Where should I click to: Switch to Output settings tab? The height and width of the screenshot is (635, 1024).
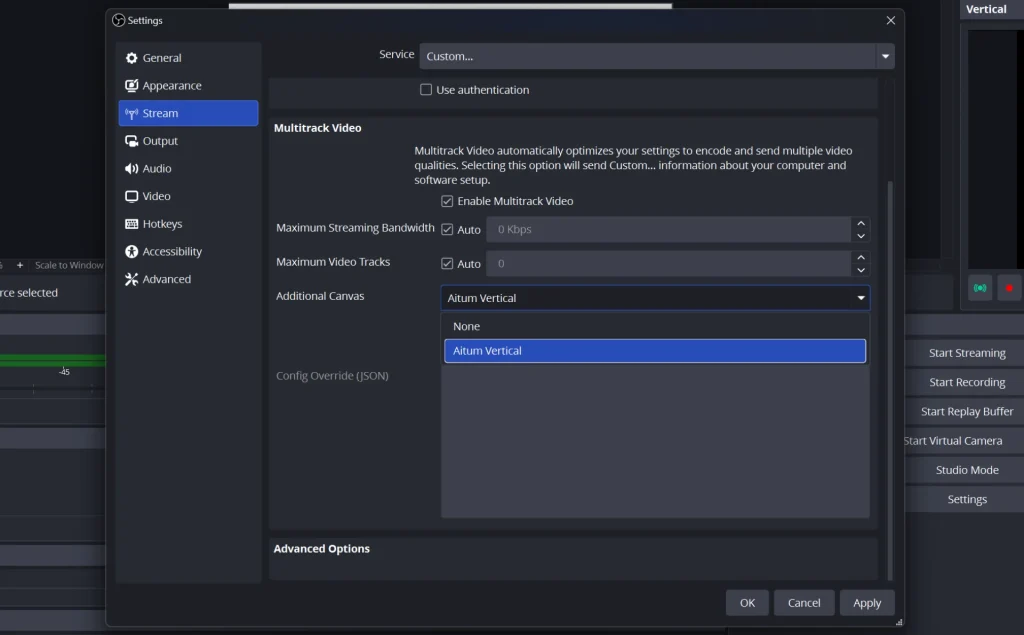pos(188,141)
